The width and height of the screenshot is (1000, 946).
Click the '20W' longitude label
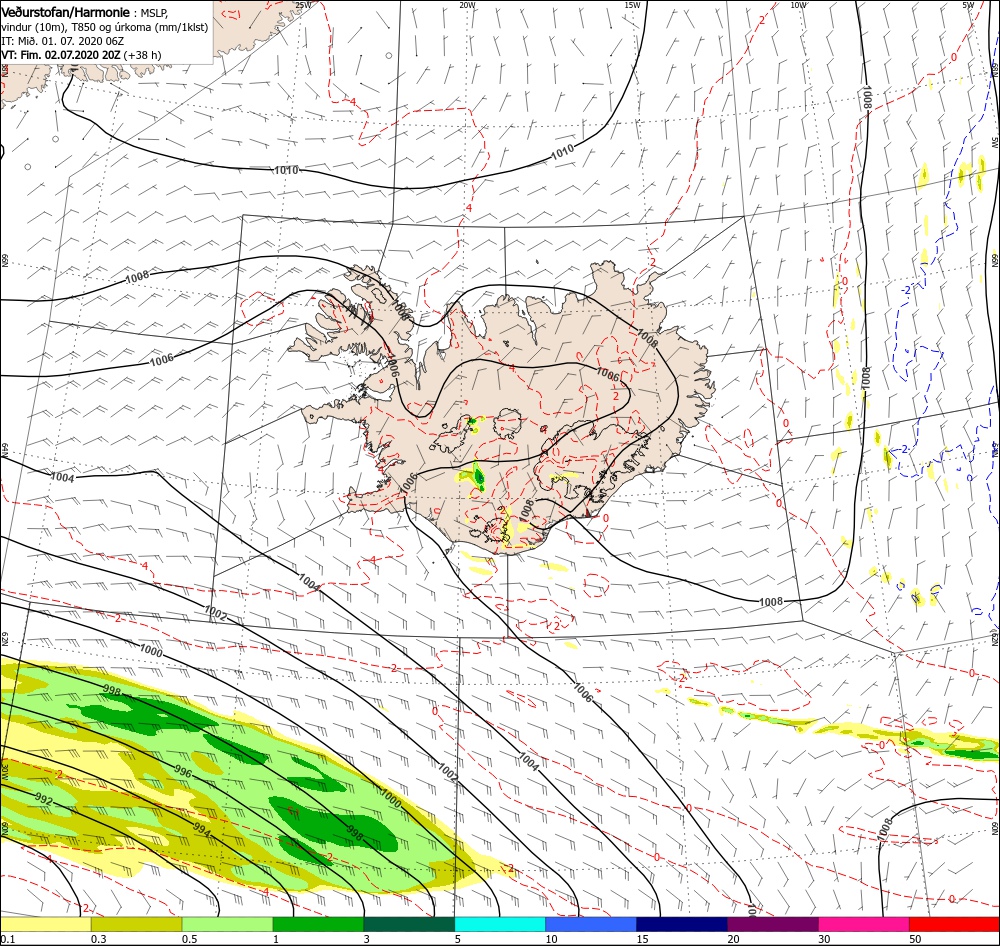point(467,5)
